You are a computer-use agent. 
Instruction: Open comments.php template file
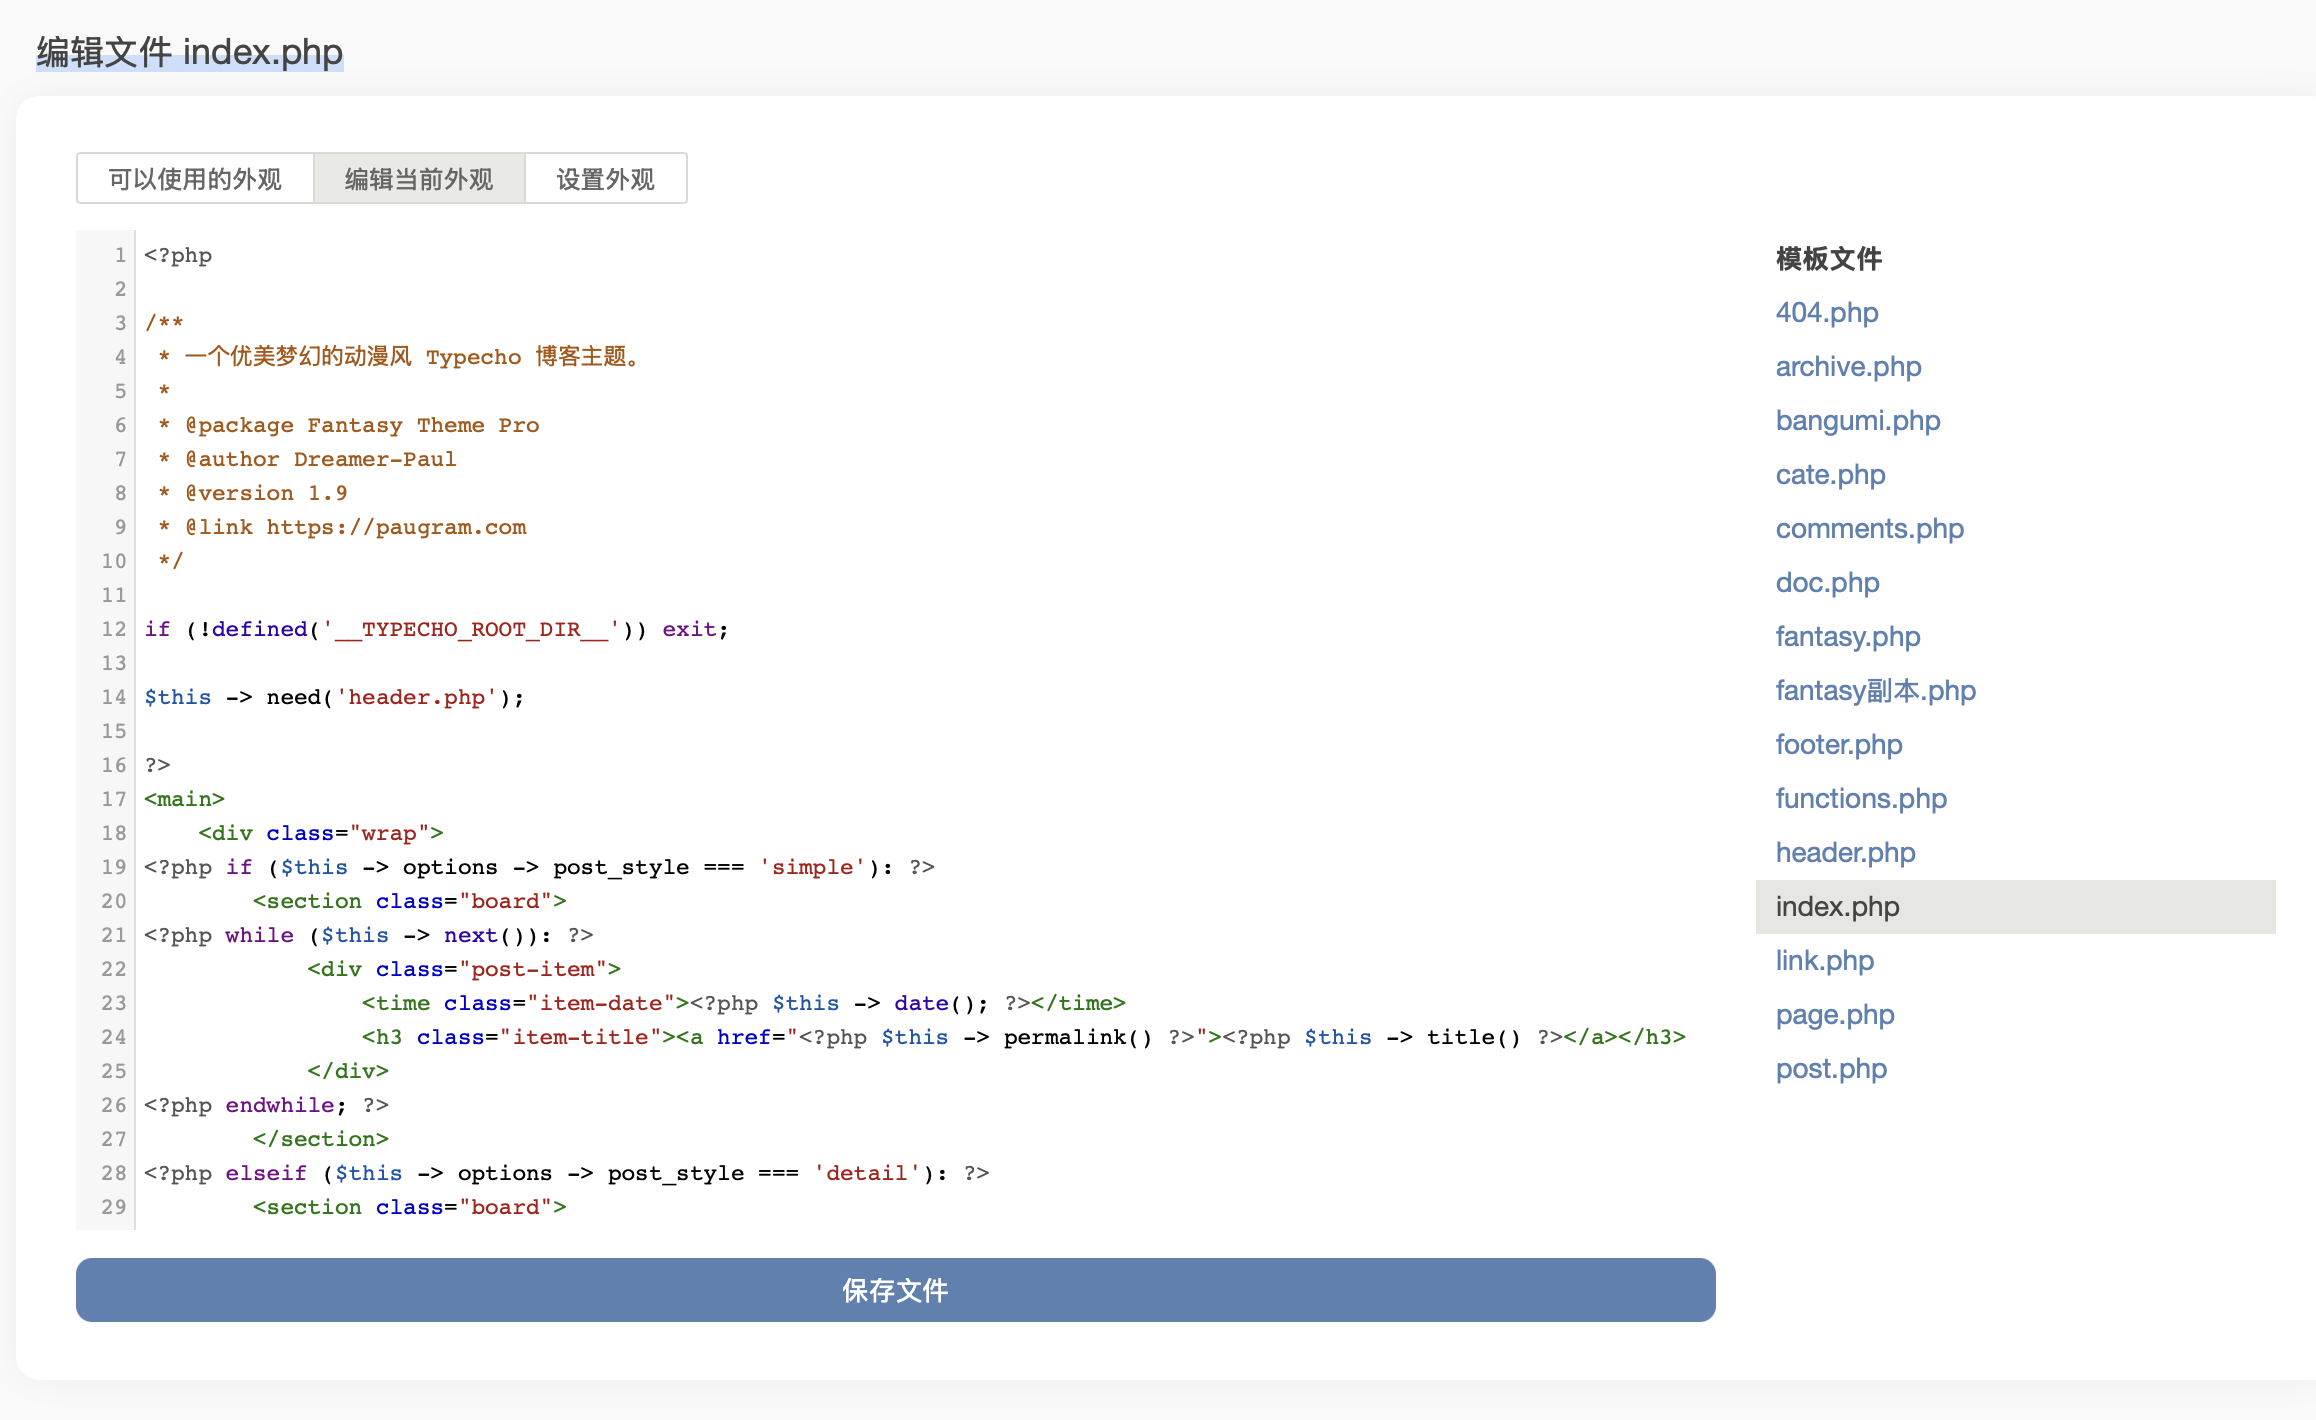click(x=1869, y=529)
